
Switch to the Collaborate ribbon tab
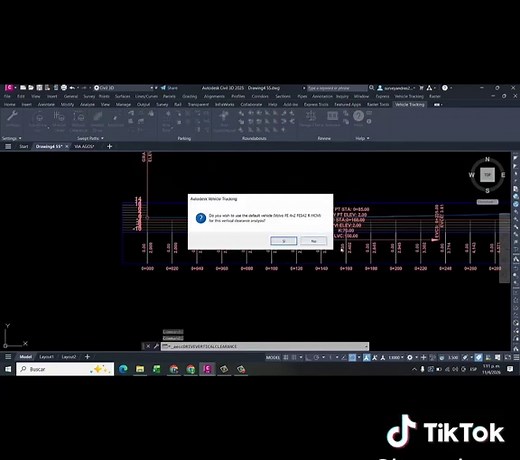[251, 104]
